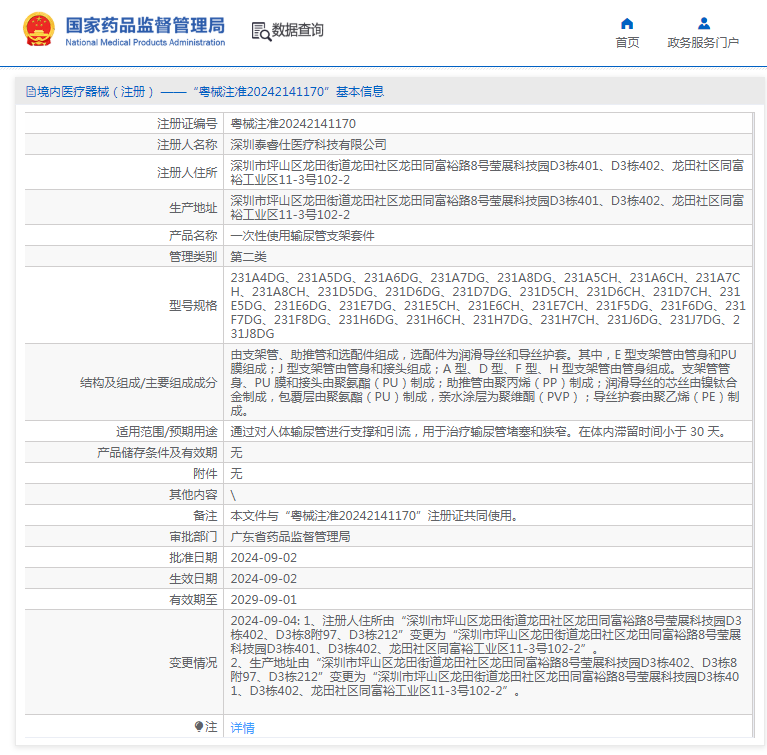Click the 产品名称 label
The image size is (767, 755).
pyautogui.click(x=193, y=236)
